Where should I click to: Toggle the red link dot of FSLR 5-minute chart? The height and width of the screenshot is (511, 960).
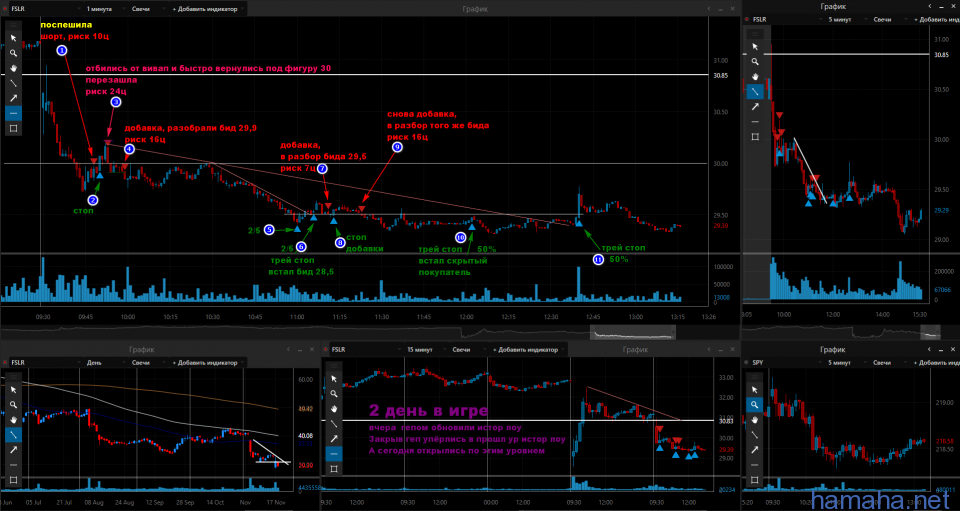(747, 20)
